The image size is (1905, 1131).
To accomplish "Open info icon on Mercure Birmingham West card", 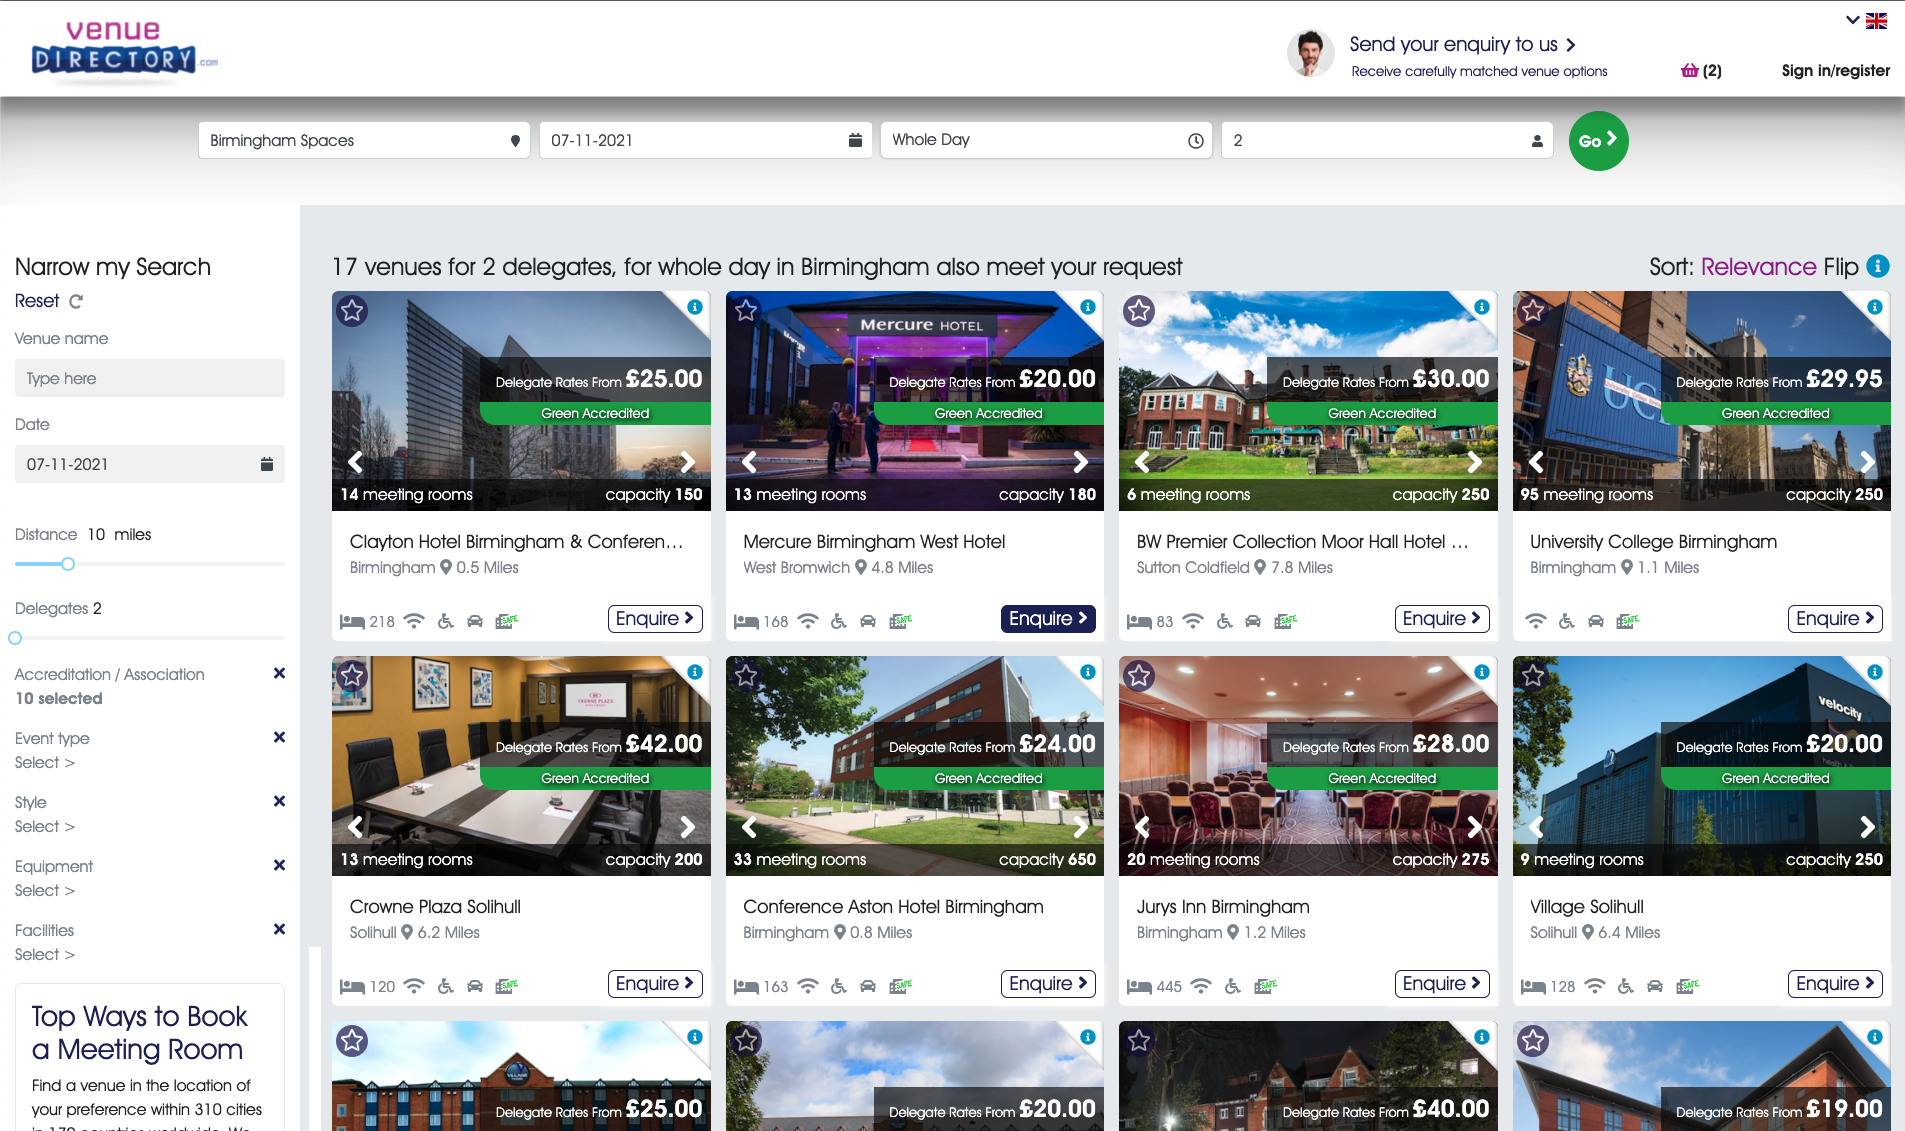I will point(1088,307).
